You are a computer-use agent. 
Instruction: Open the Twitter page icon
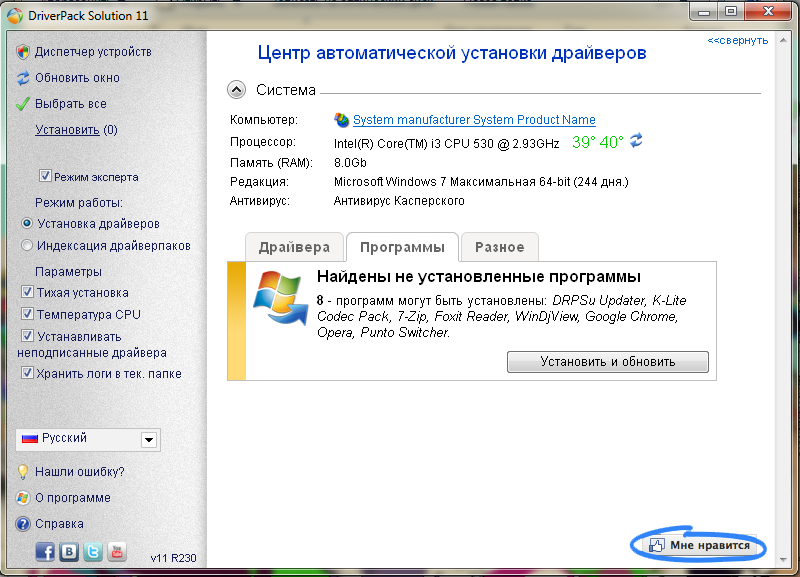click(93, 551)
